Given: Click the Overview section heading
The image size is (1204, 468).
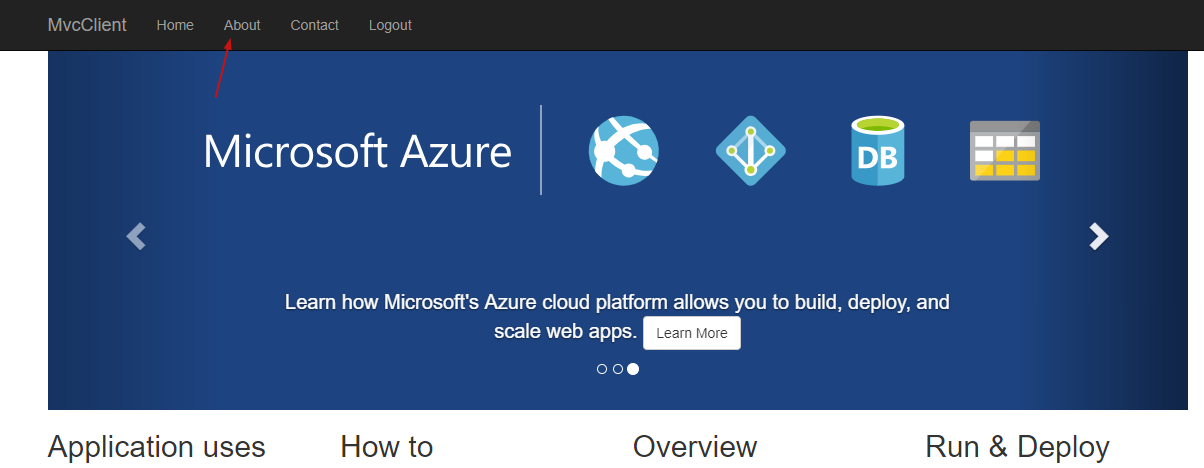Looking at the screenshot, I should (x=695, y=447).
